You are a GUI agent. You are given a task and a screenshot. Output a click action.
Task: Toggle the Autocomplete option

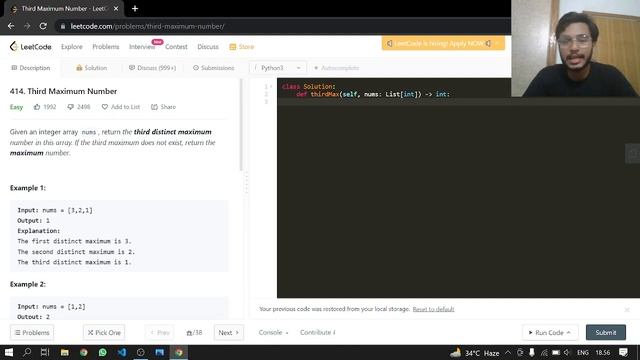(x=336, y=68)
